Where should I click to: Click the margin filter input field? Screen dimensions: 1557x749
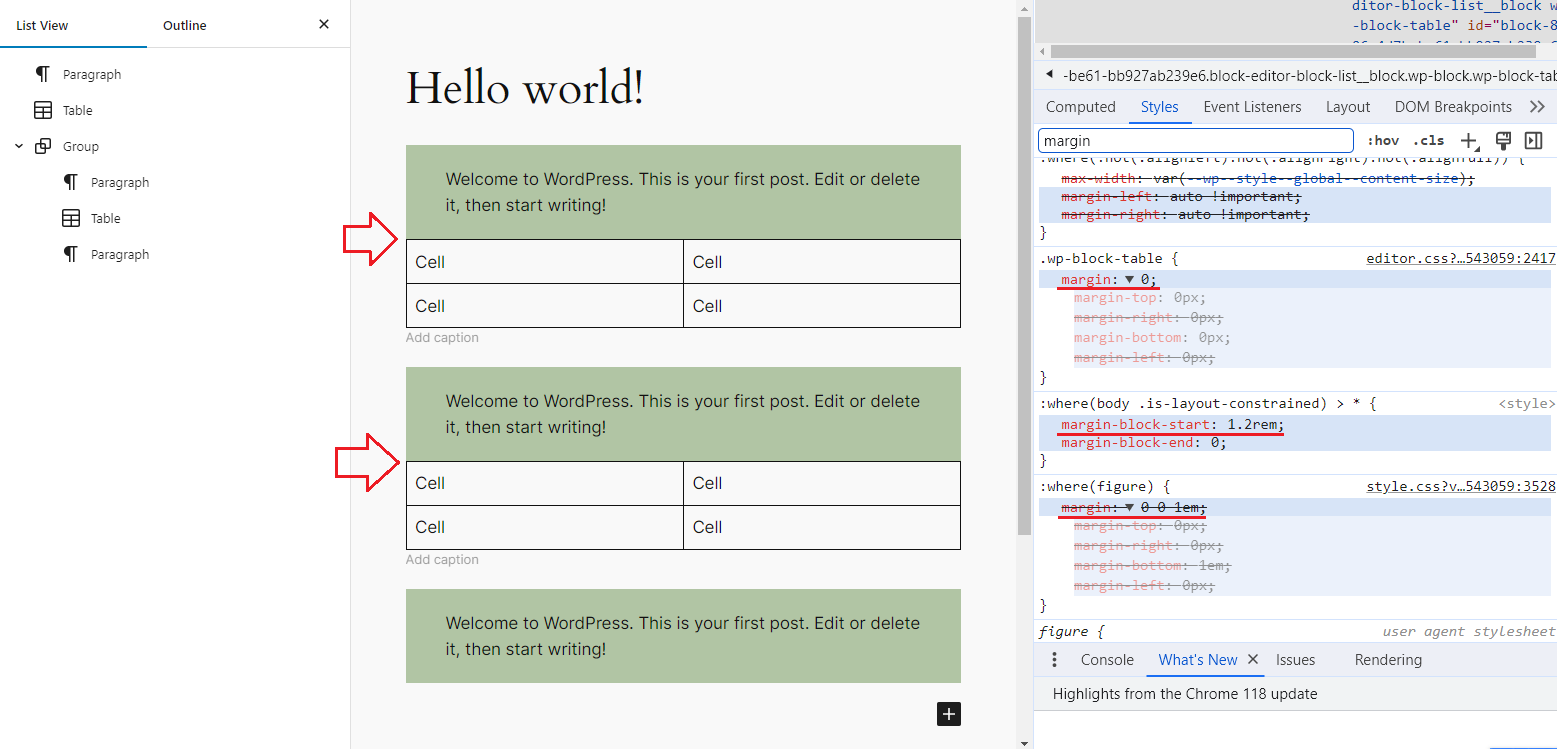point(1194,140)
